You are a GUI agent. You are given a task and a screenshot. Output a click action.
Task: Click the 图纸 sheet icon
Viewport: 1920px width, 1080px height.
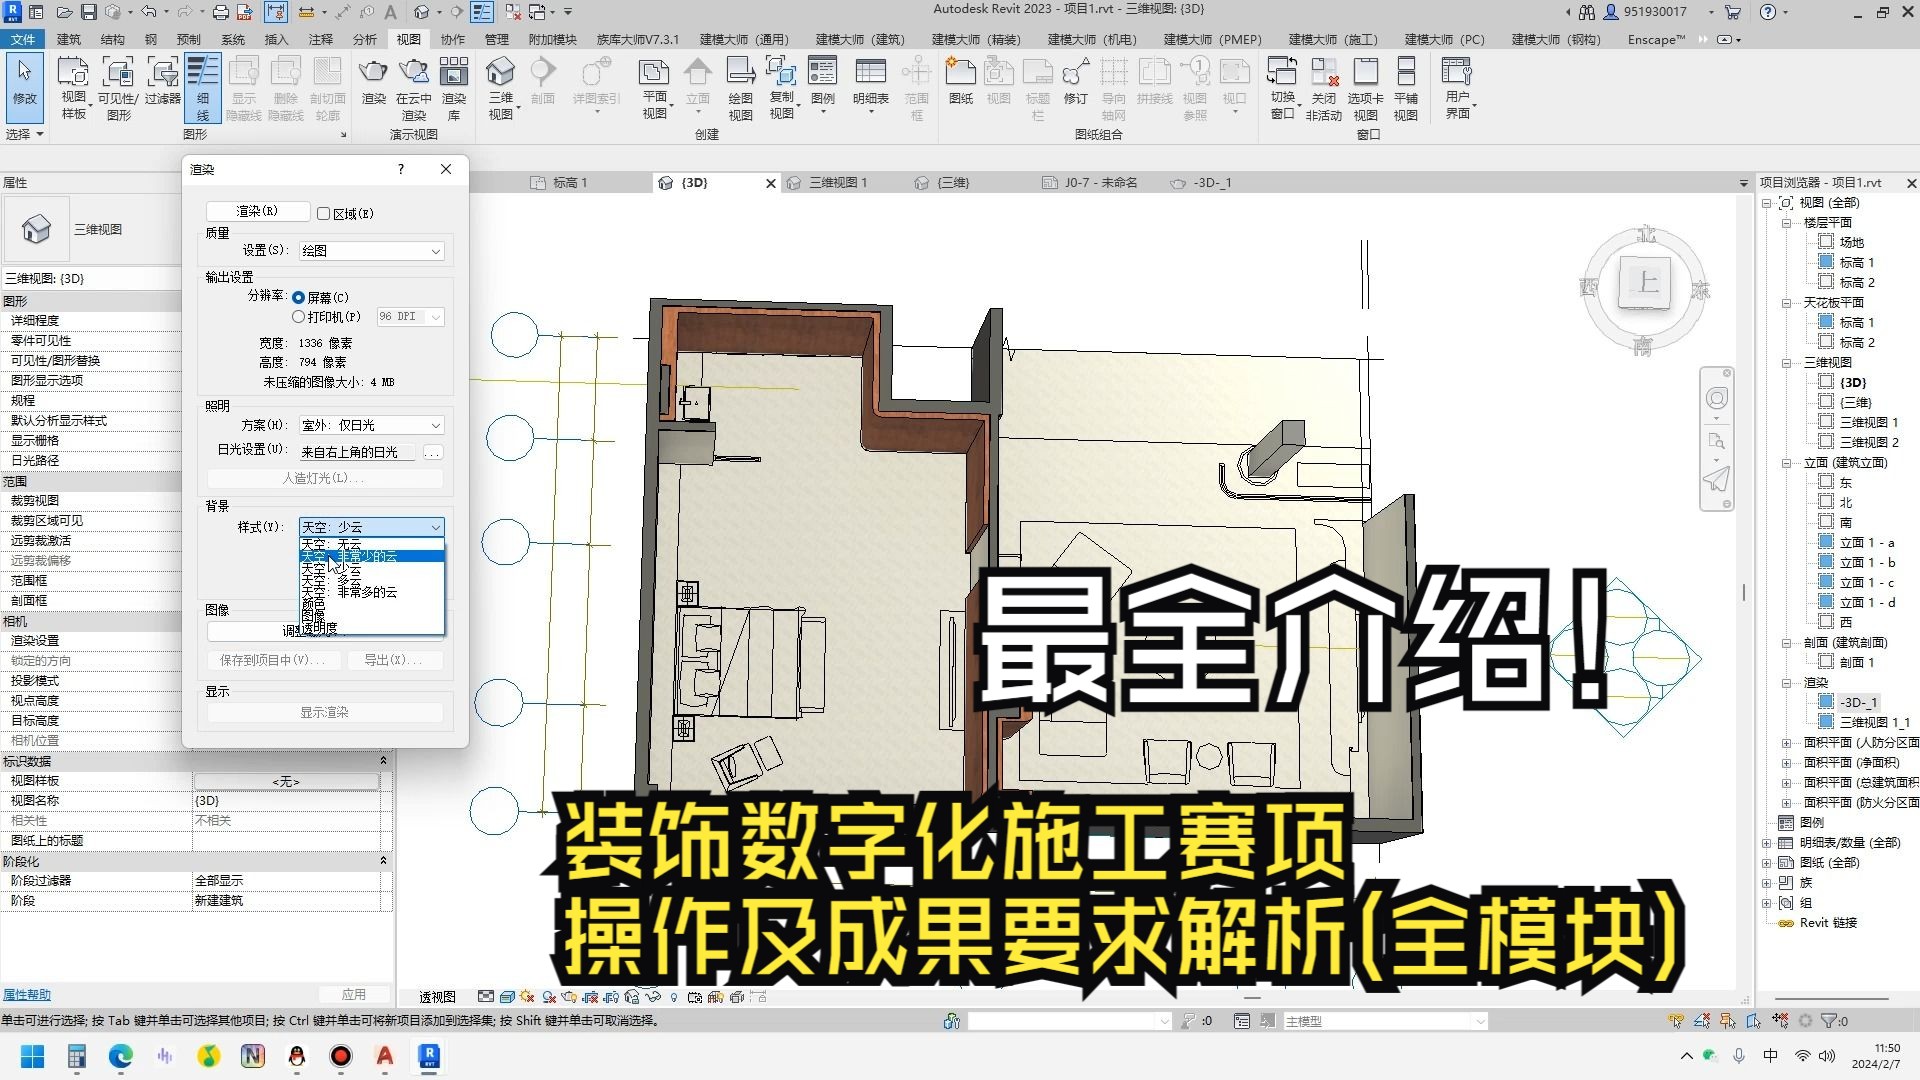point(960,82)
